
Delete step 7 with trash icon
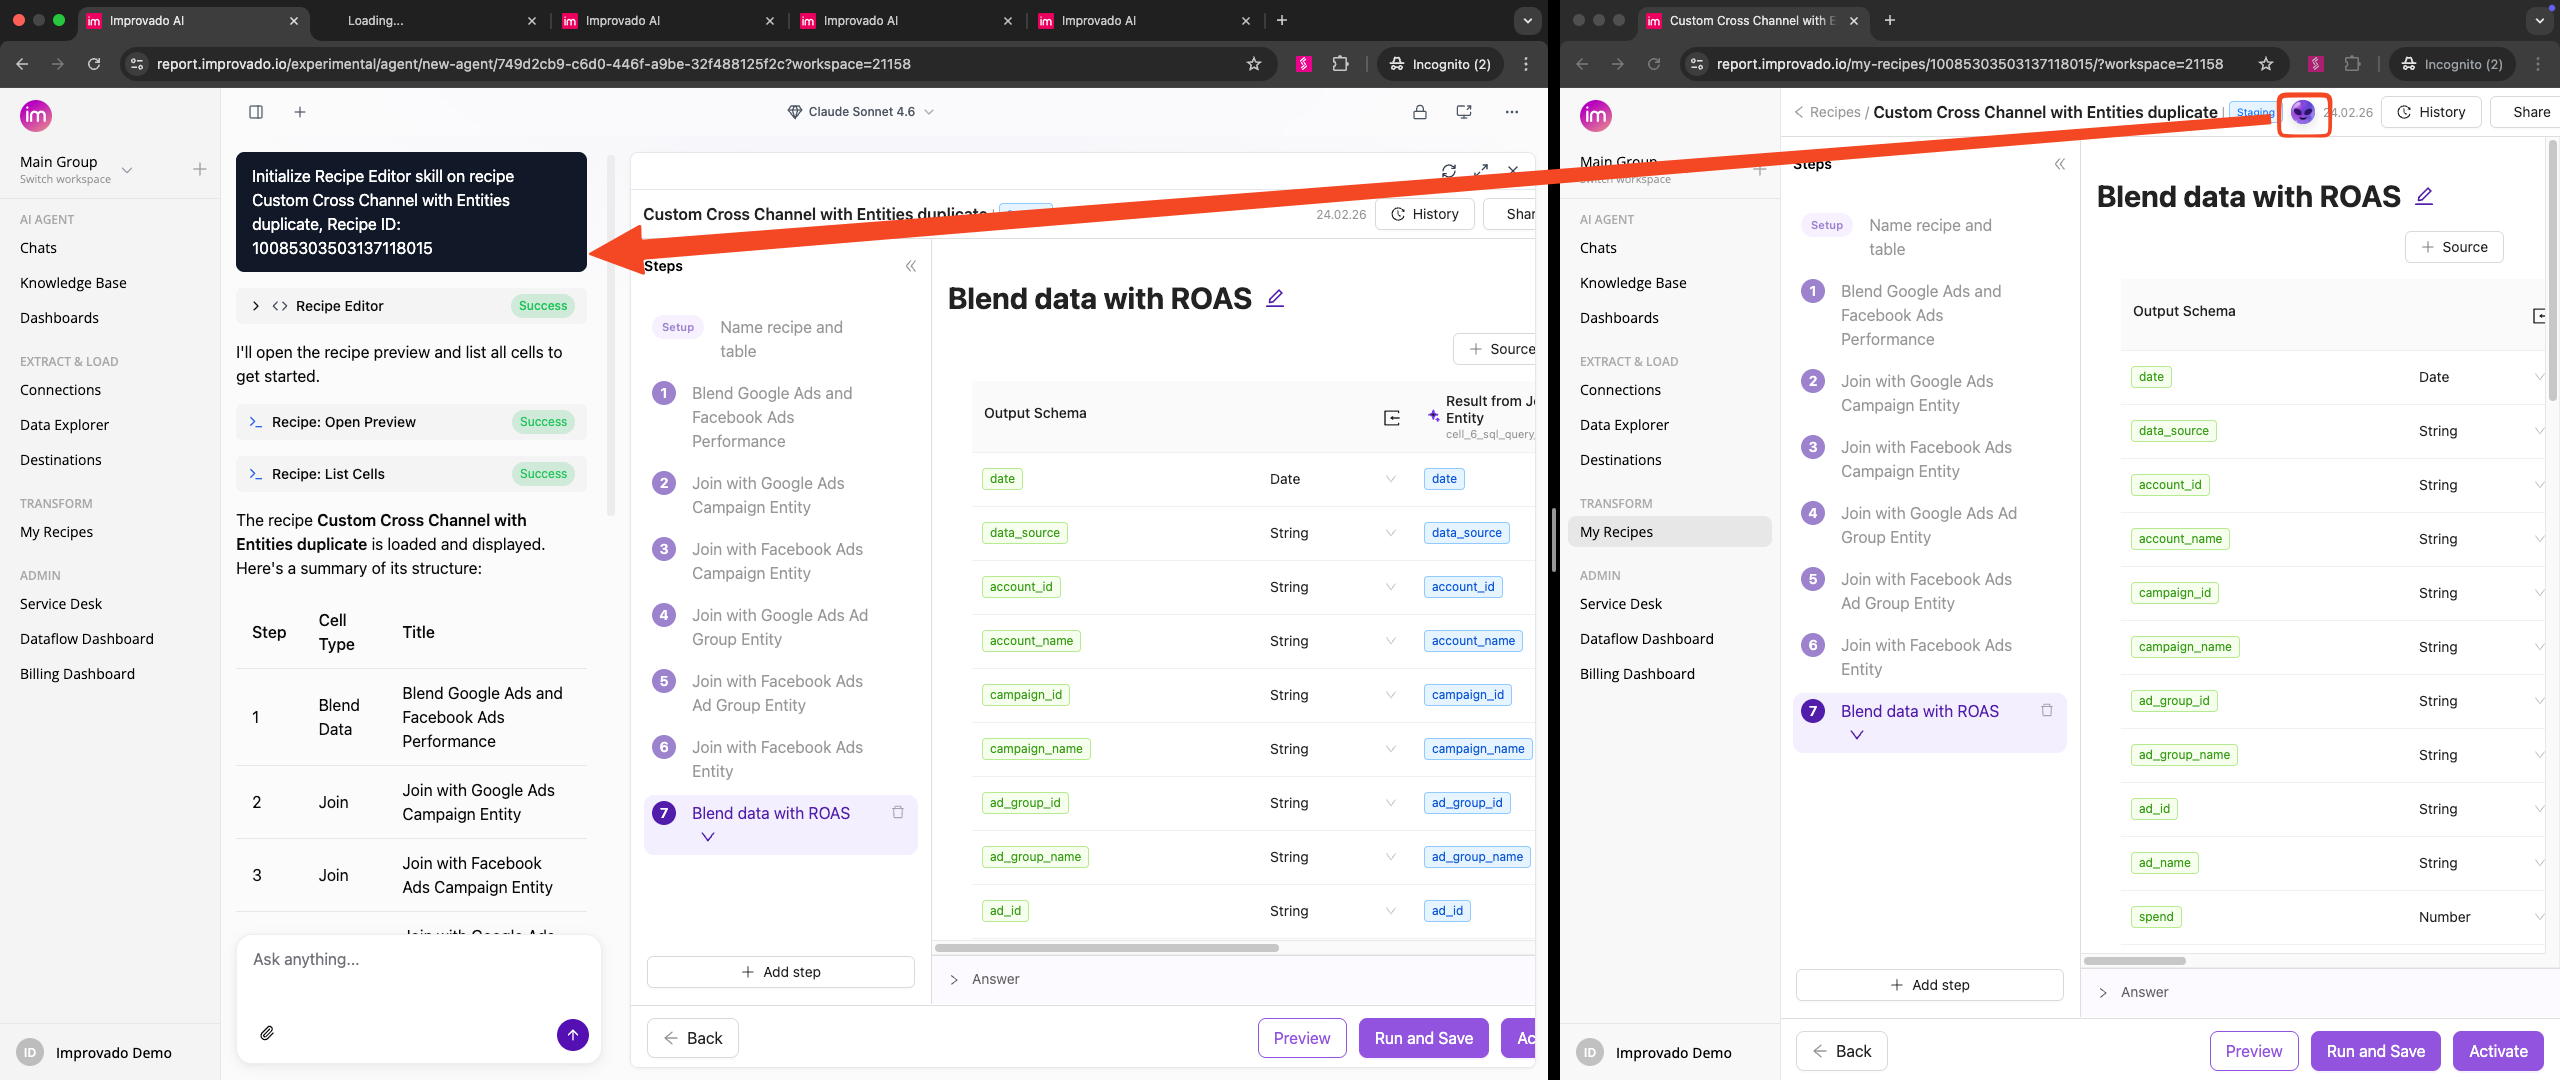click(898, 812)
